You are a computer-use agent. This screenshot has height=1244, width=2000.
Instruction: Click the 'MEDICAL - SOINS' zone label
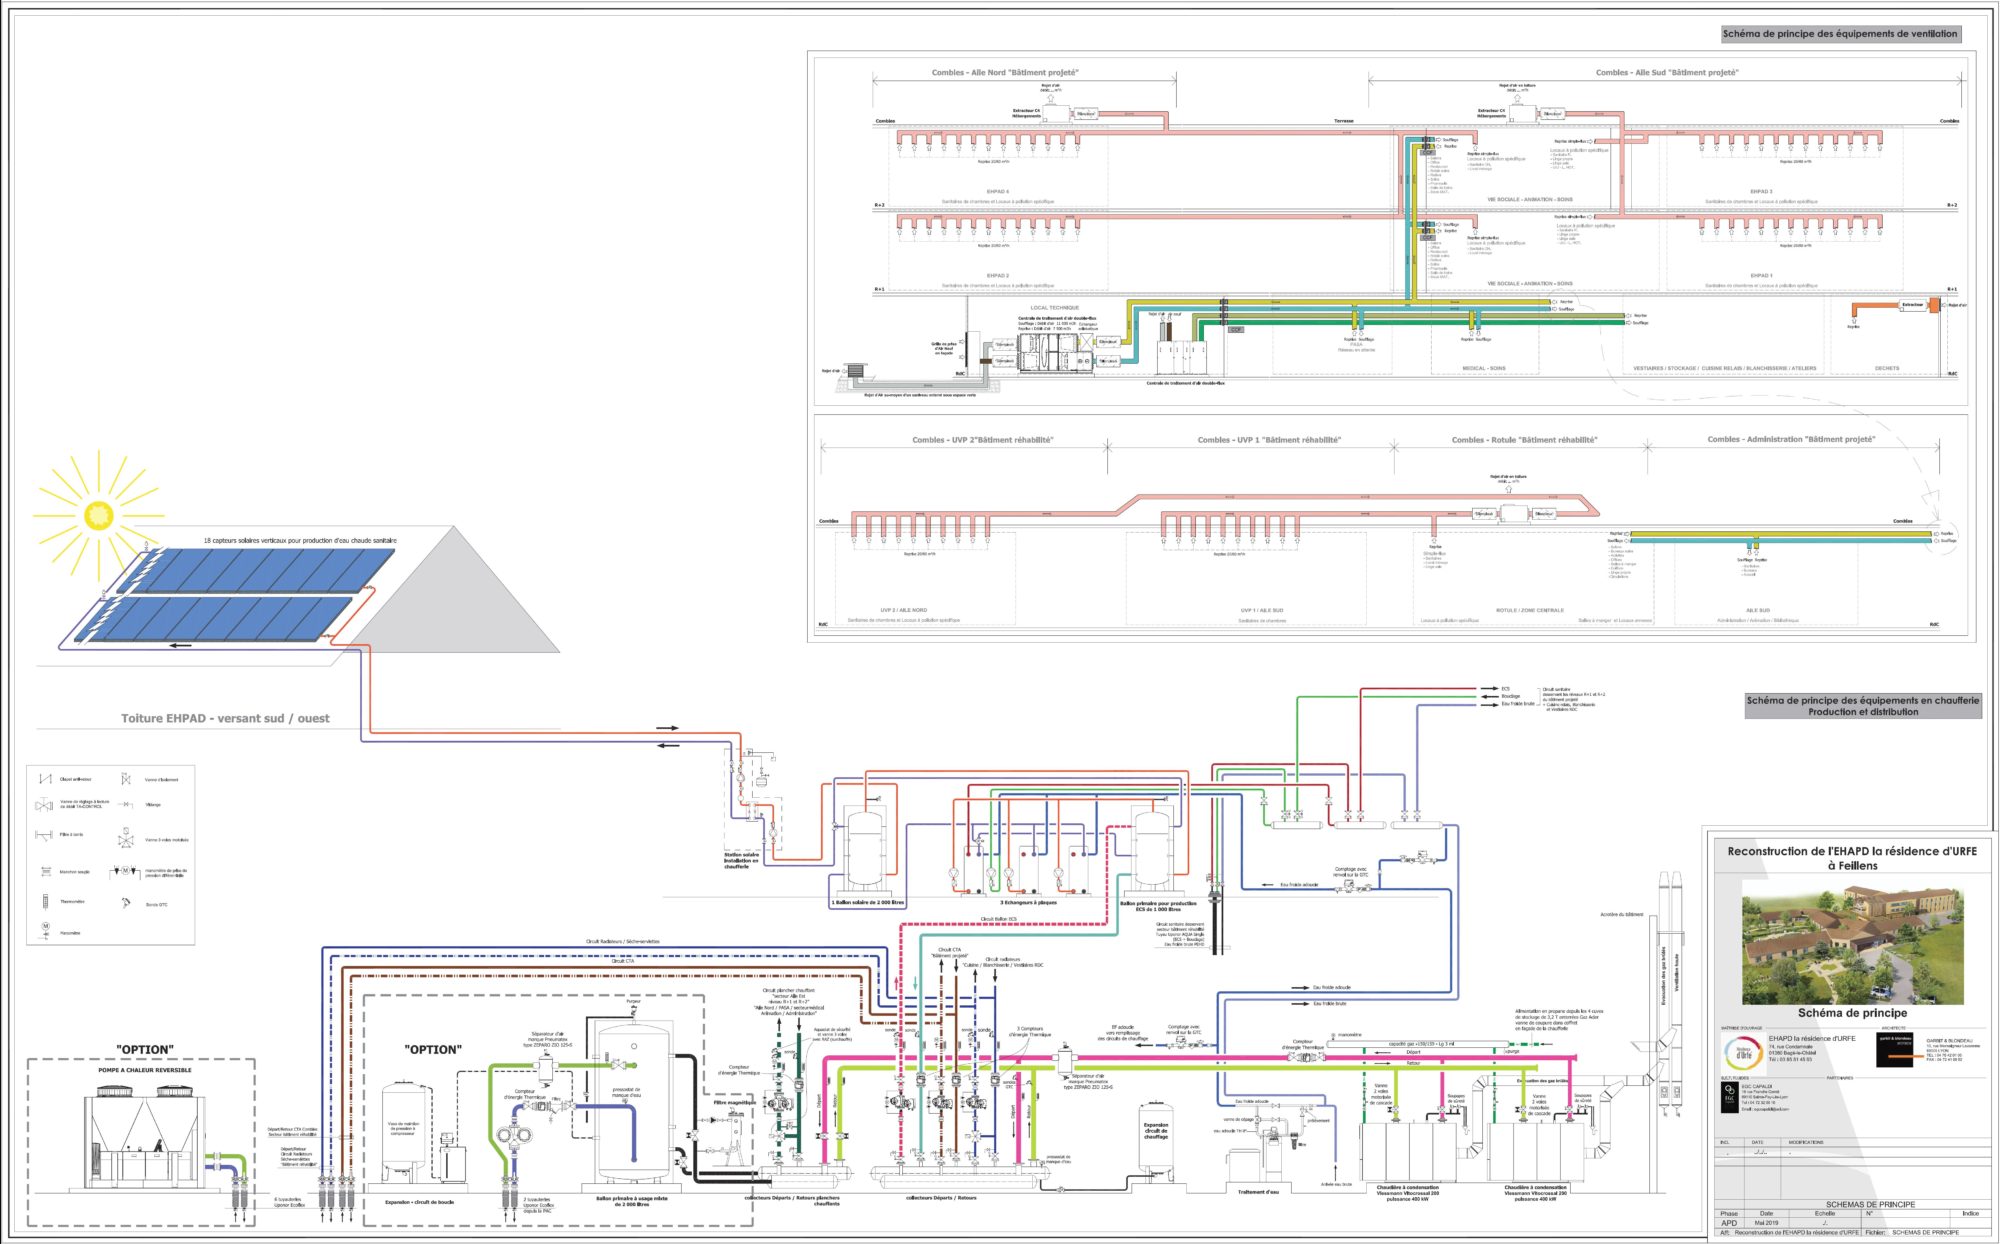(x=1484, y=368)
